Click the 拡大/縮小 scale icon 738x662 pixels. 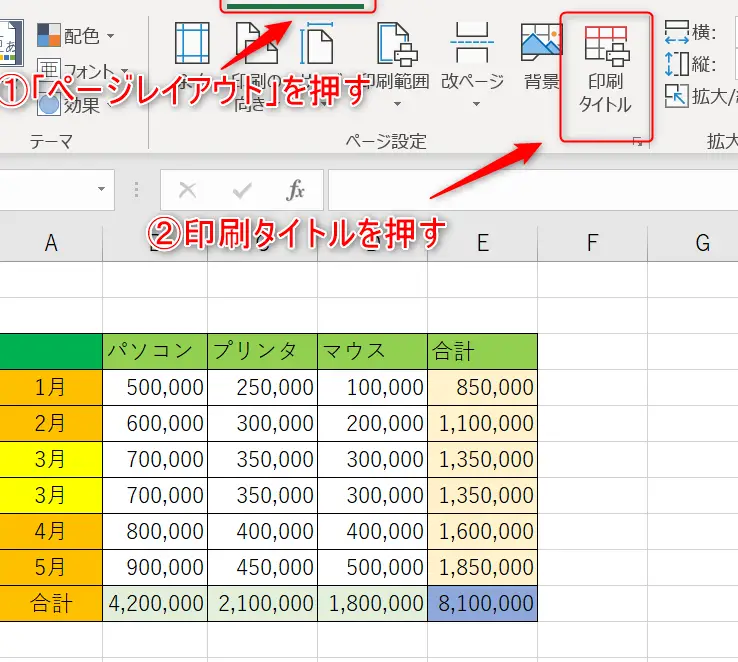(x=677, y=96)
